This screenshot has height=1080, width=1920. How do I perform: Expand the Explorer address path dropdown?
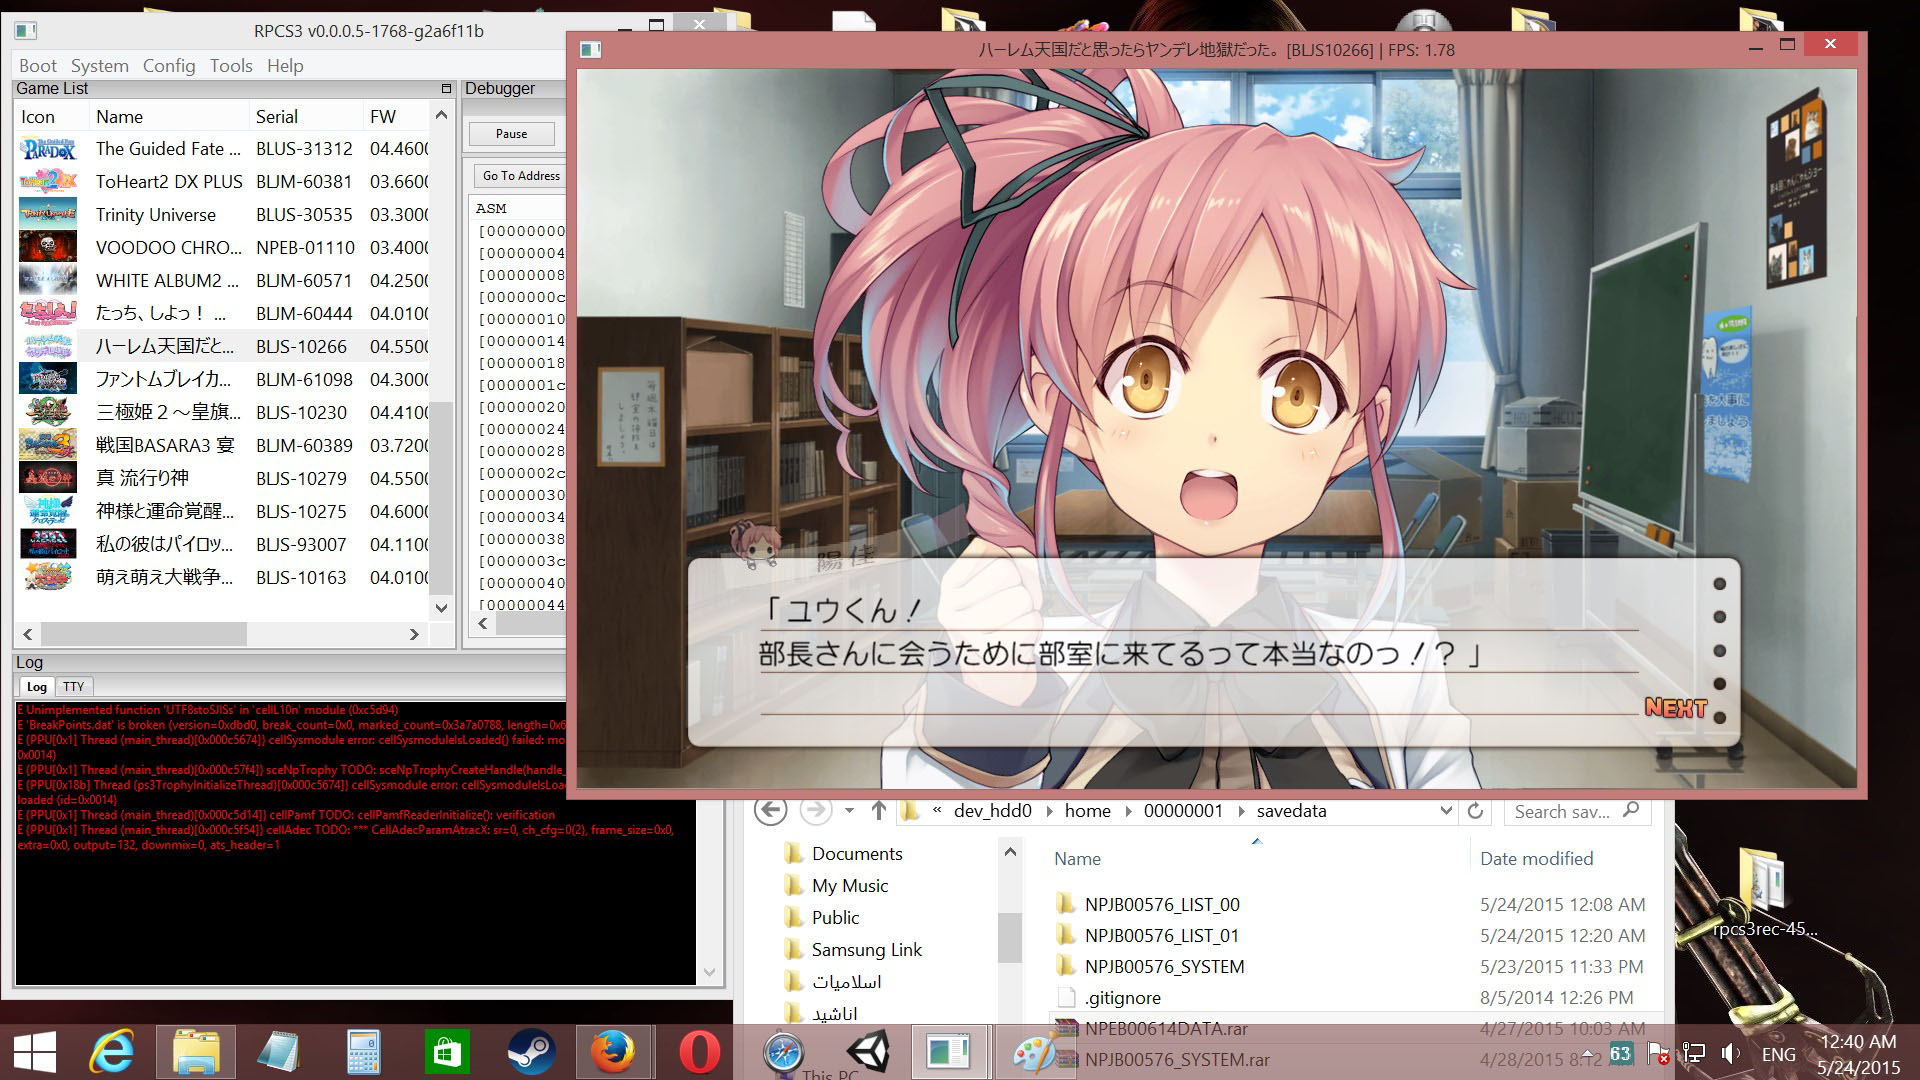click(x=1445, y=811)
